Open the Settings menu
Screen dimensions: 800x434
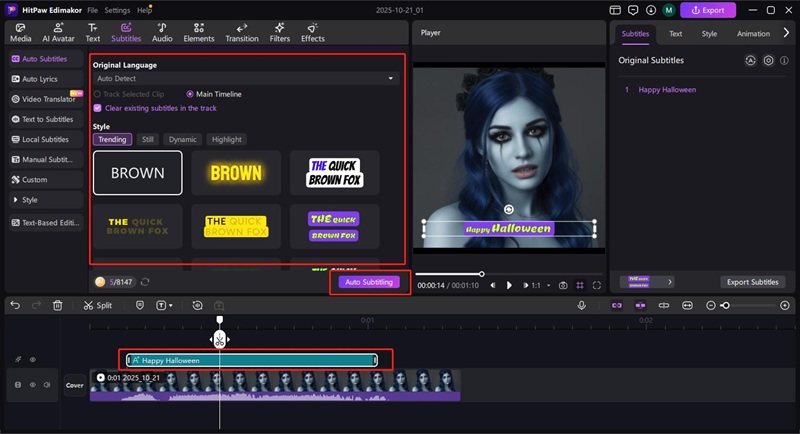117,9
